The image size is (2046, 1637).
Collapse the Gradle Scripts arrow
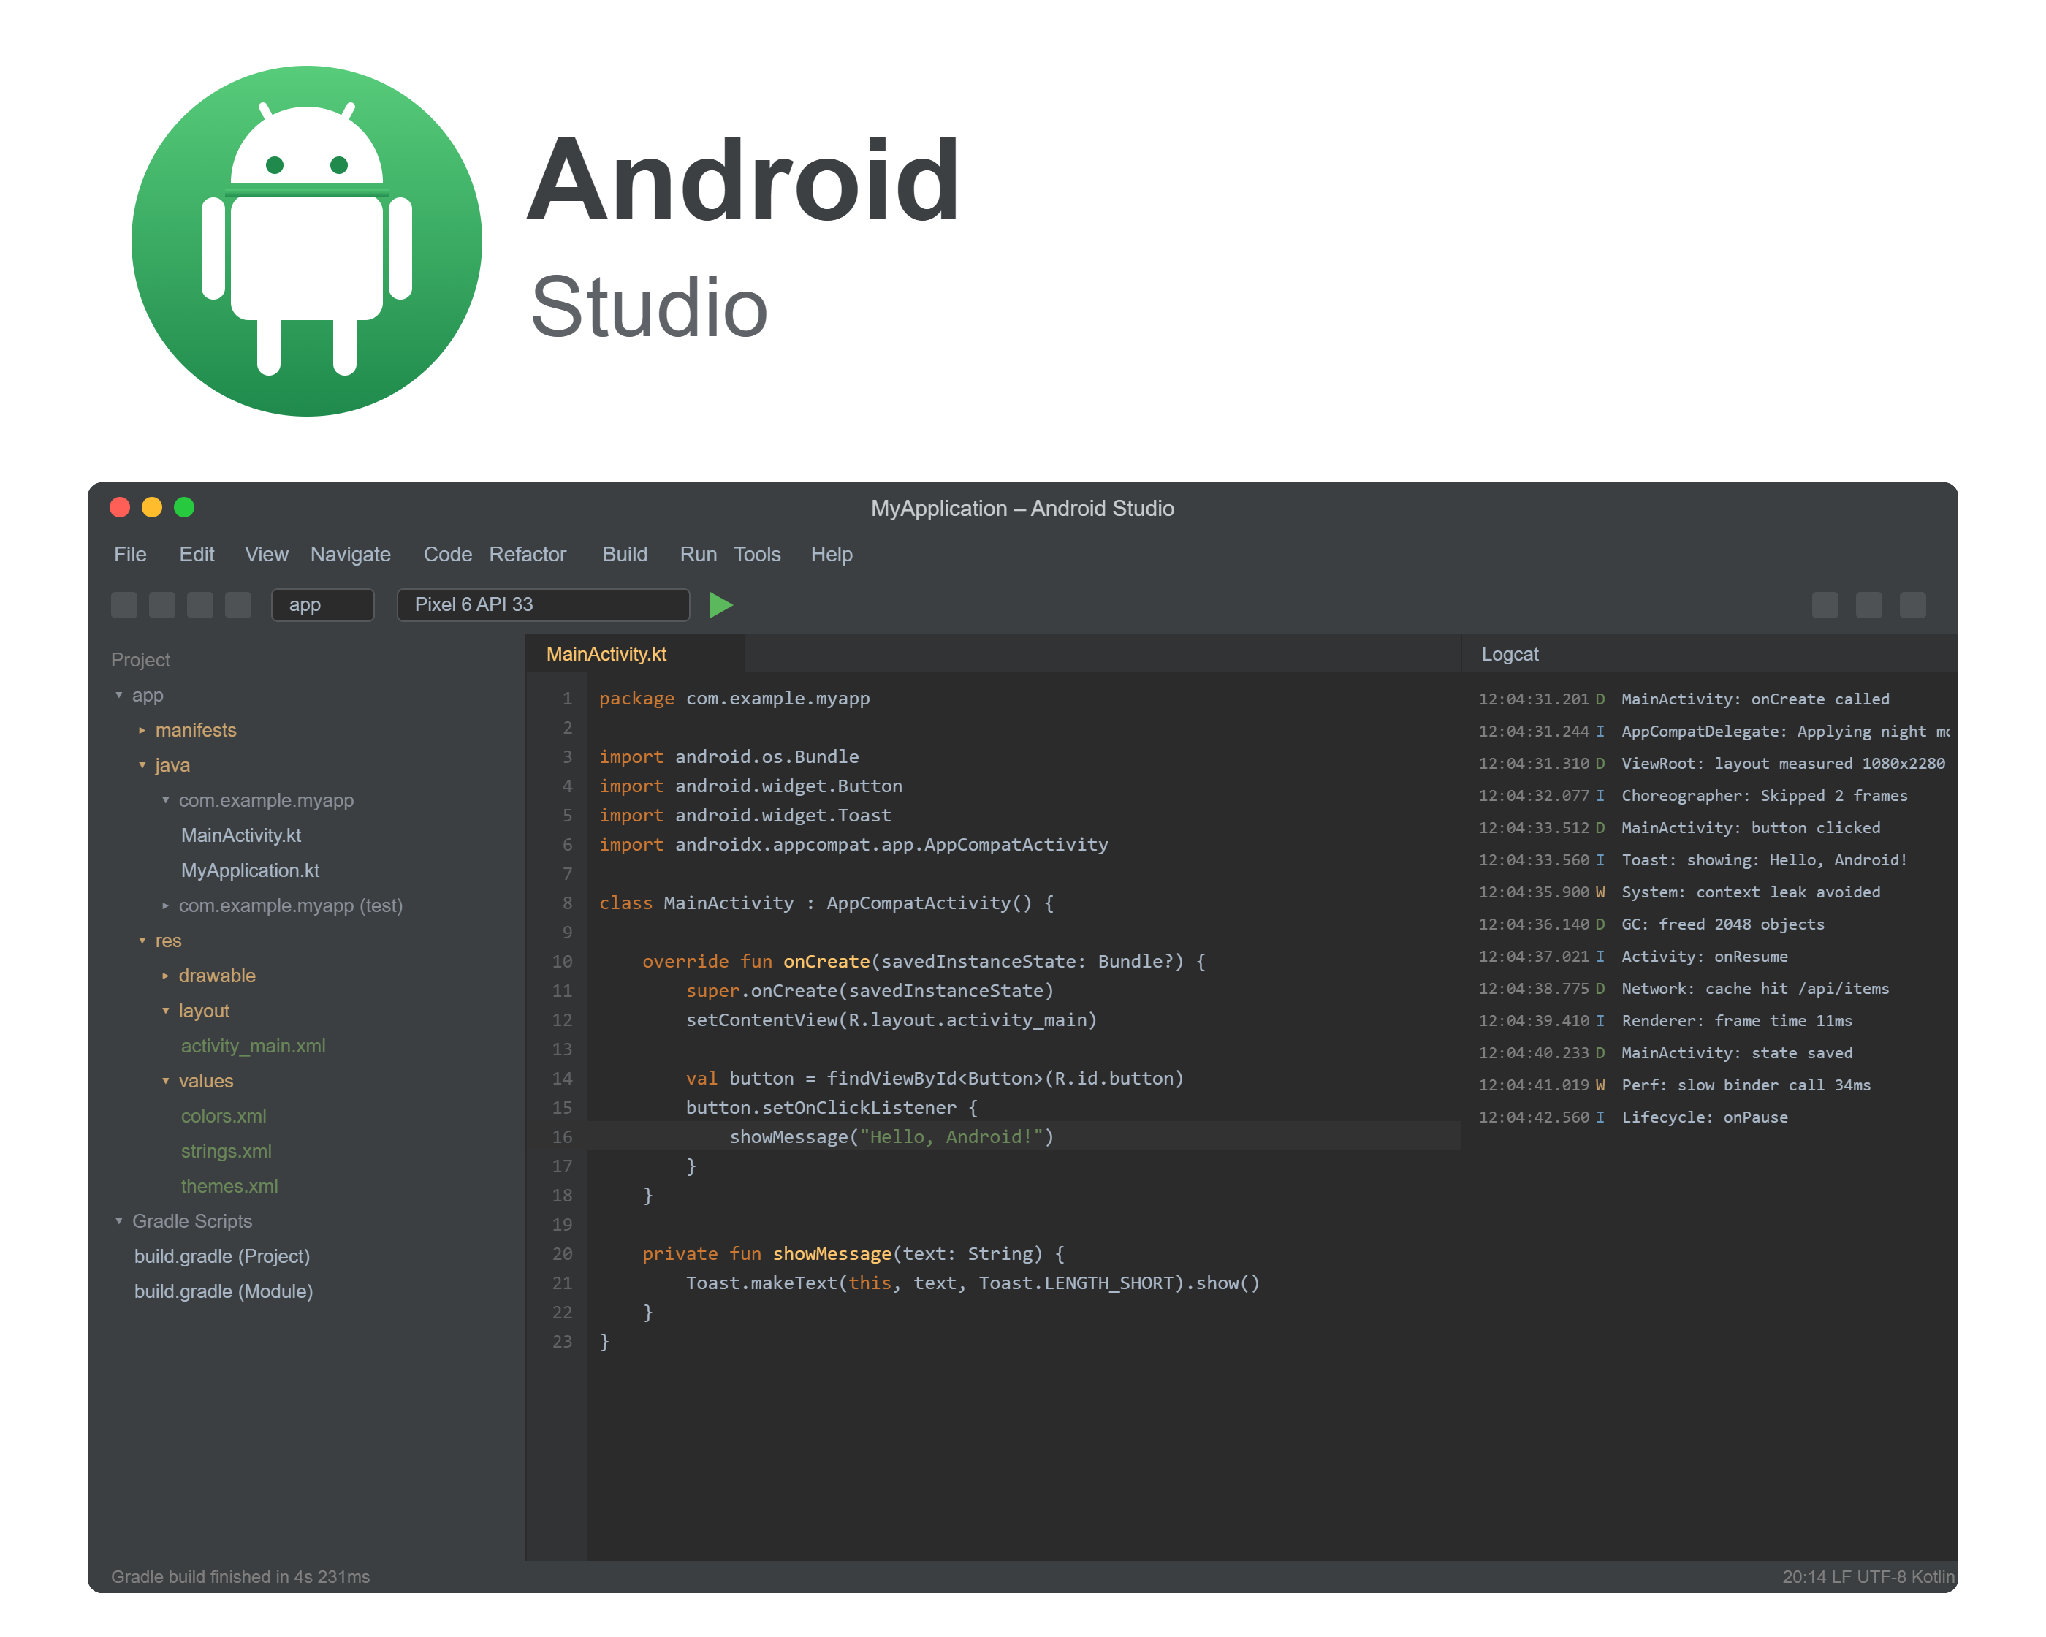coord(119,1221)
